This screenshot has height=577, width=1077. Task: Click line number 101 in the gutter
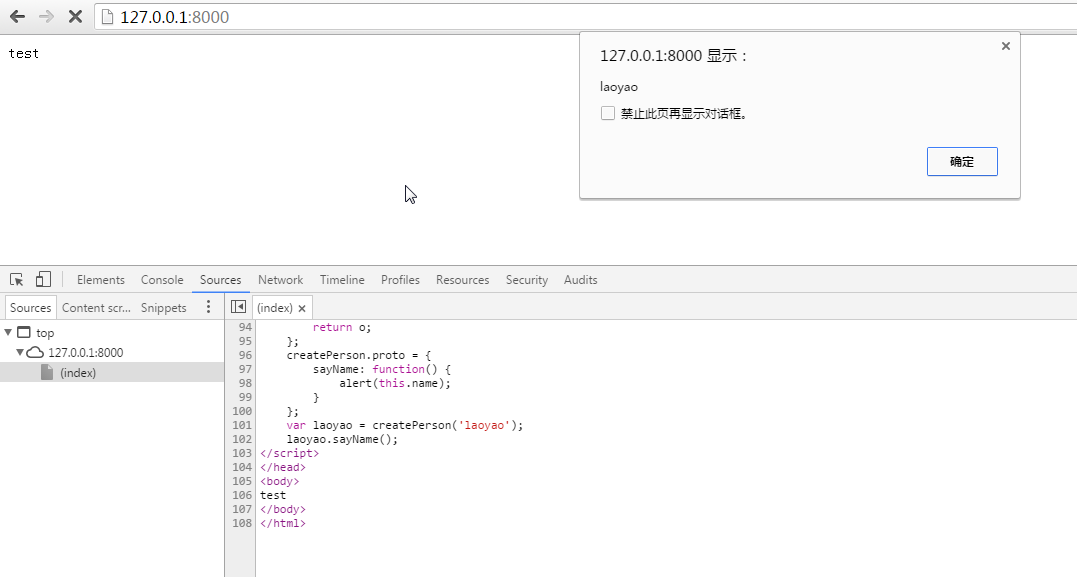coord(242,425)
